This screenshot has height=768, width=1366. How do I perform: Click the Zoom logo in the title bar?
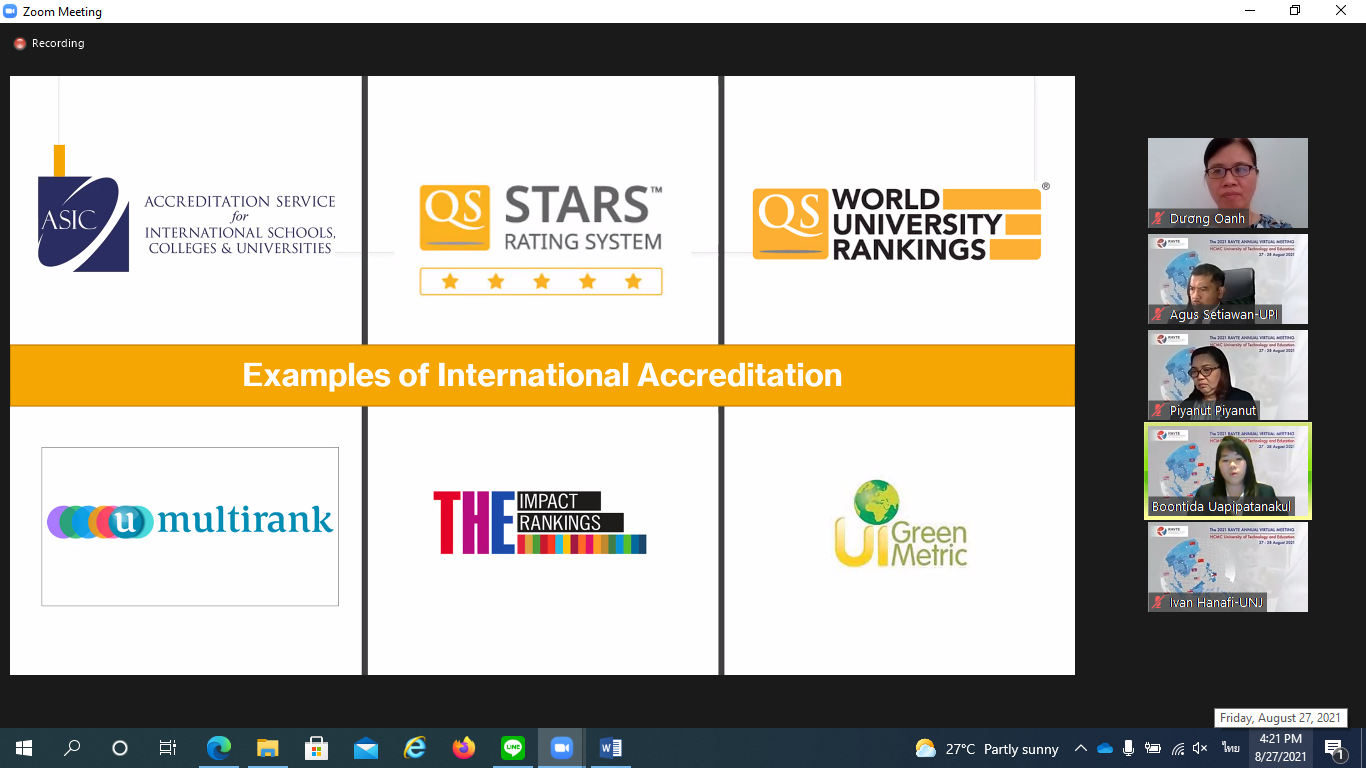[x=10, y=12]
